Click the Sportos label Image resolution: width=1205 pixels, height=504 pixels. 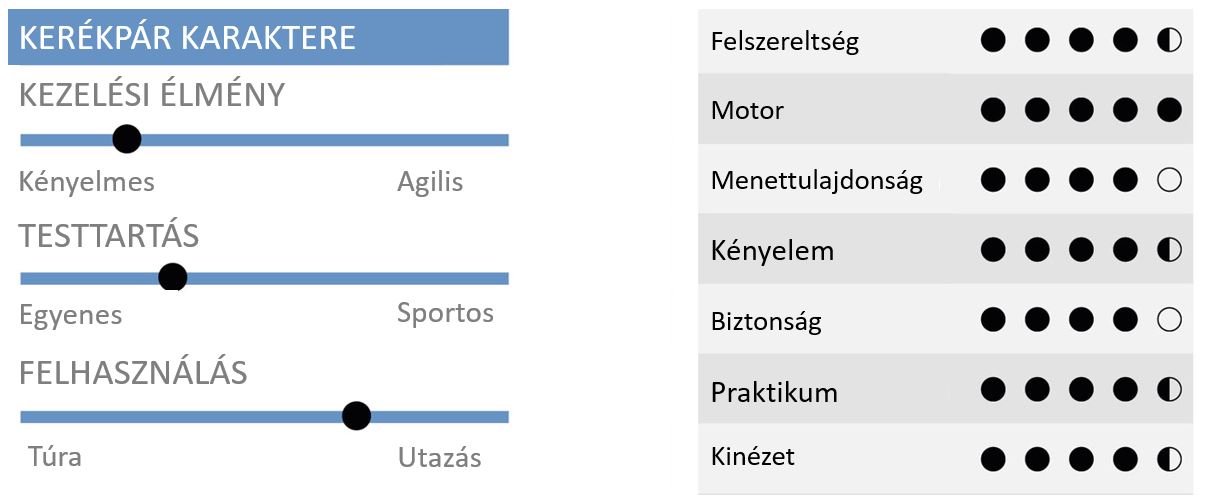445,313
